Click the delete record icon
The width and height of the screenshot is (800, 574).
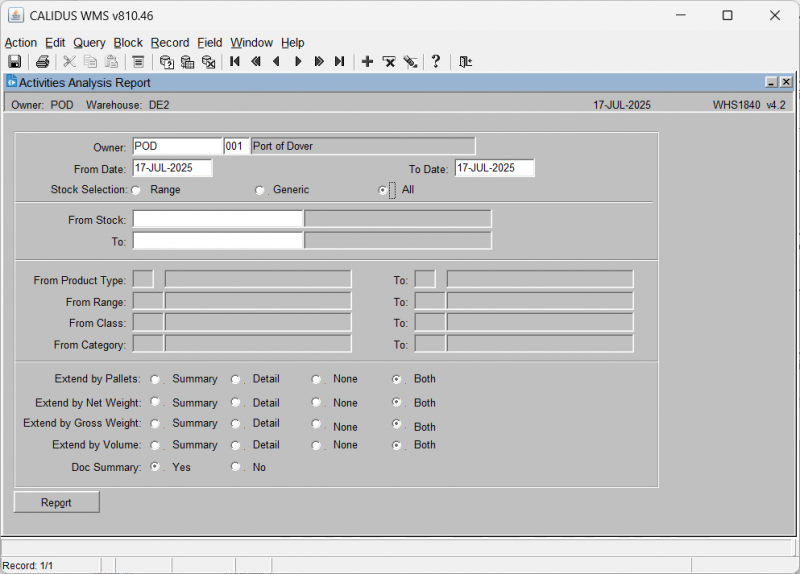pos(389,62)
